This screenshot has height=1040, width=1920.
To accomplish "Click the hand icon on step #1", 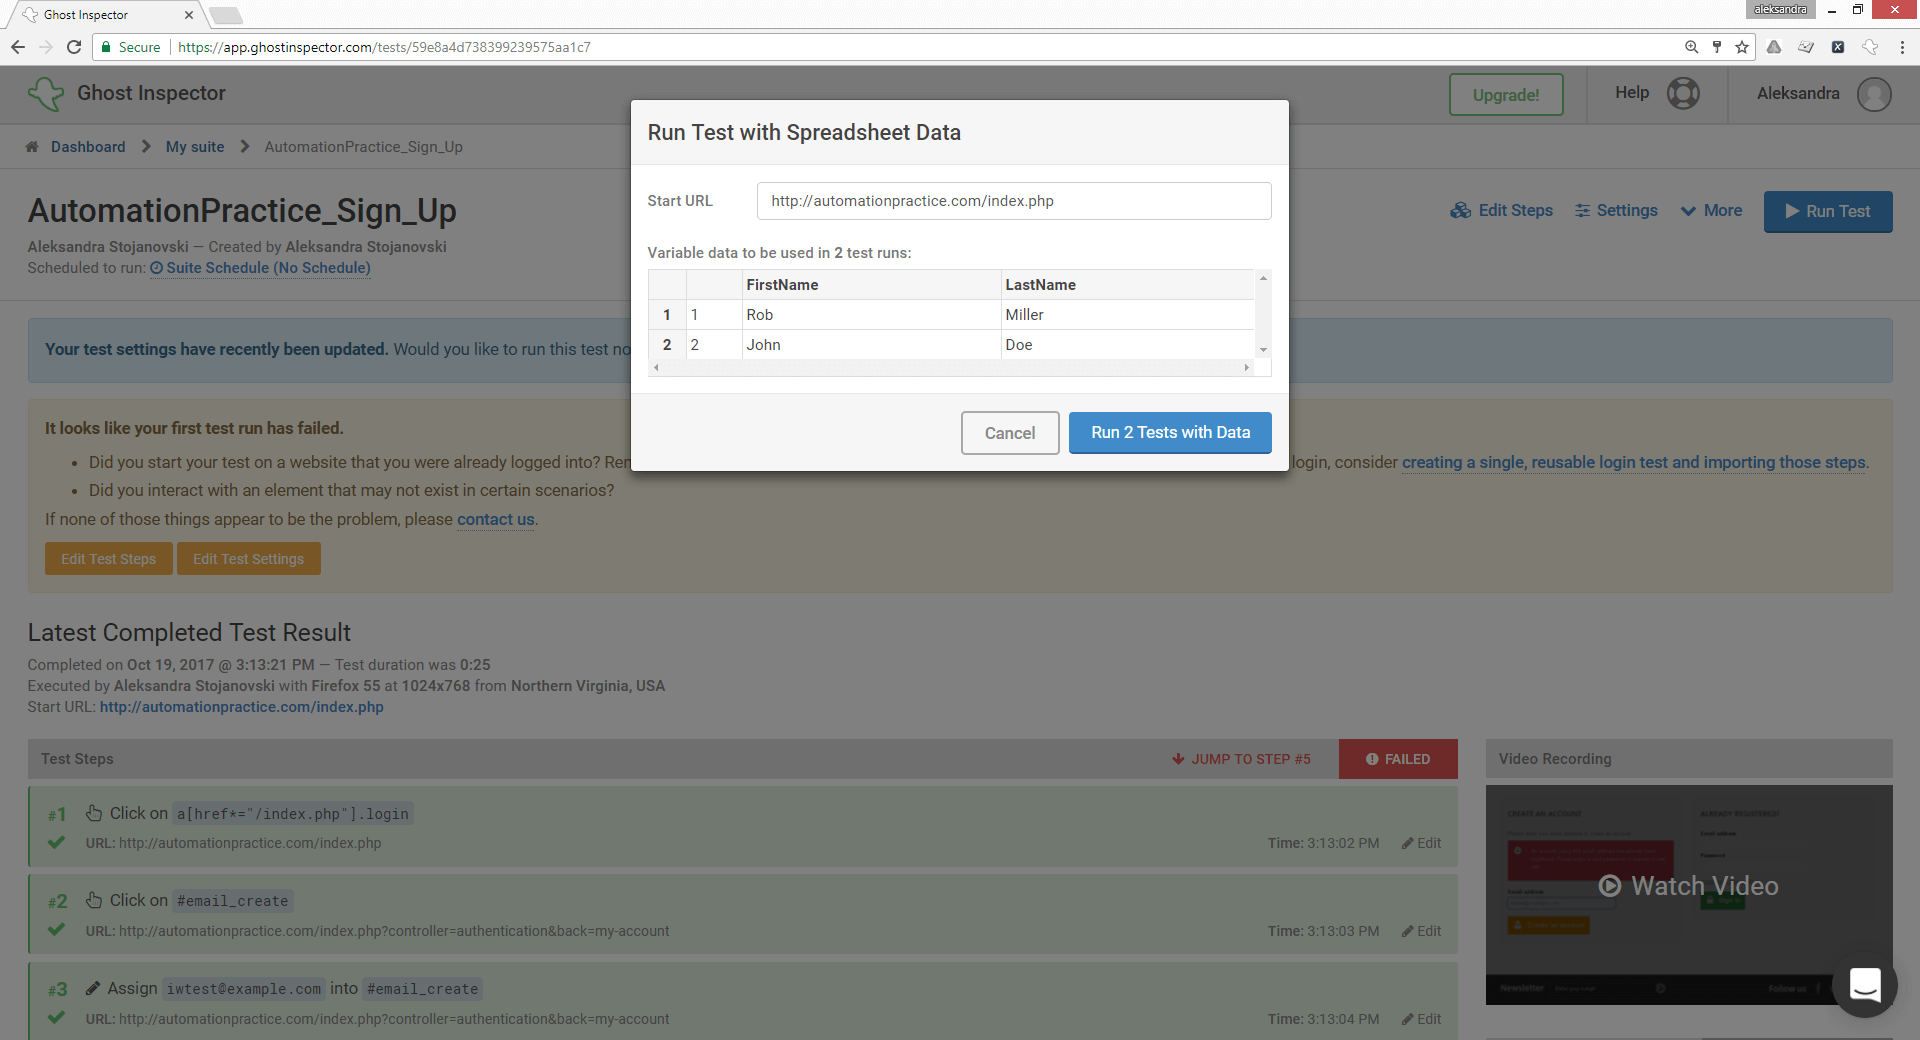I will point(94,813).
